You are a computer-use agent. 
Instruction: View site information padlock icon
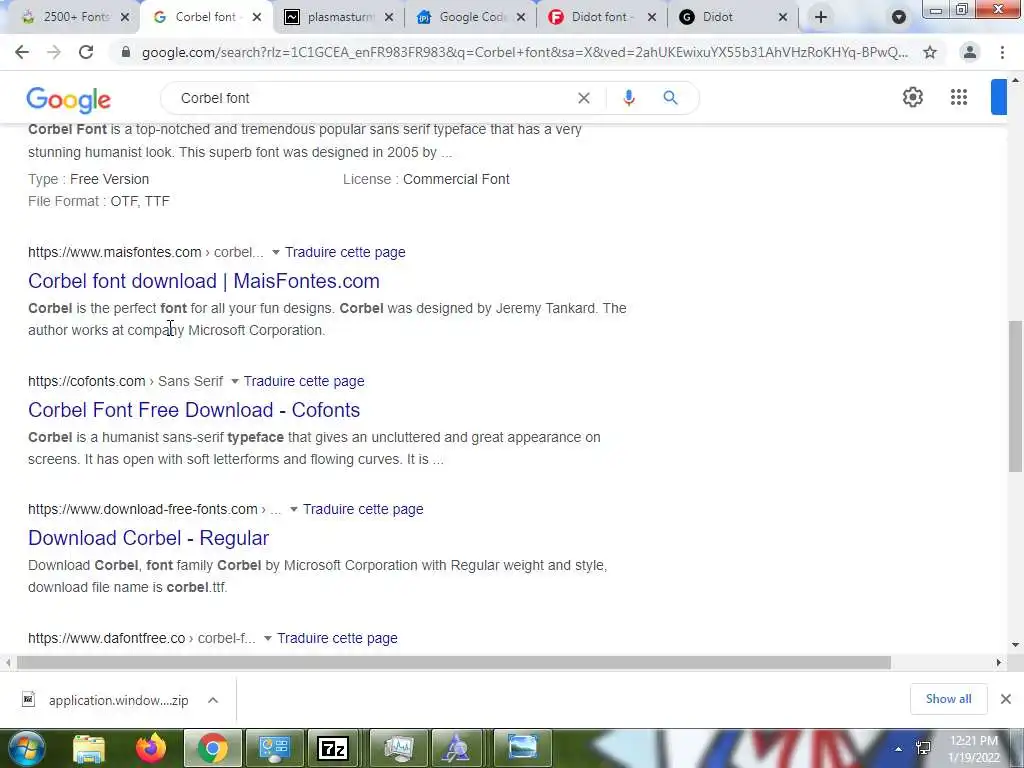(x=126, y=52)
